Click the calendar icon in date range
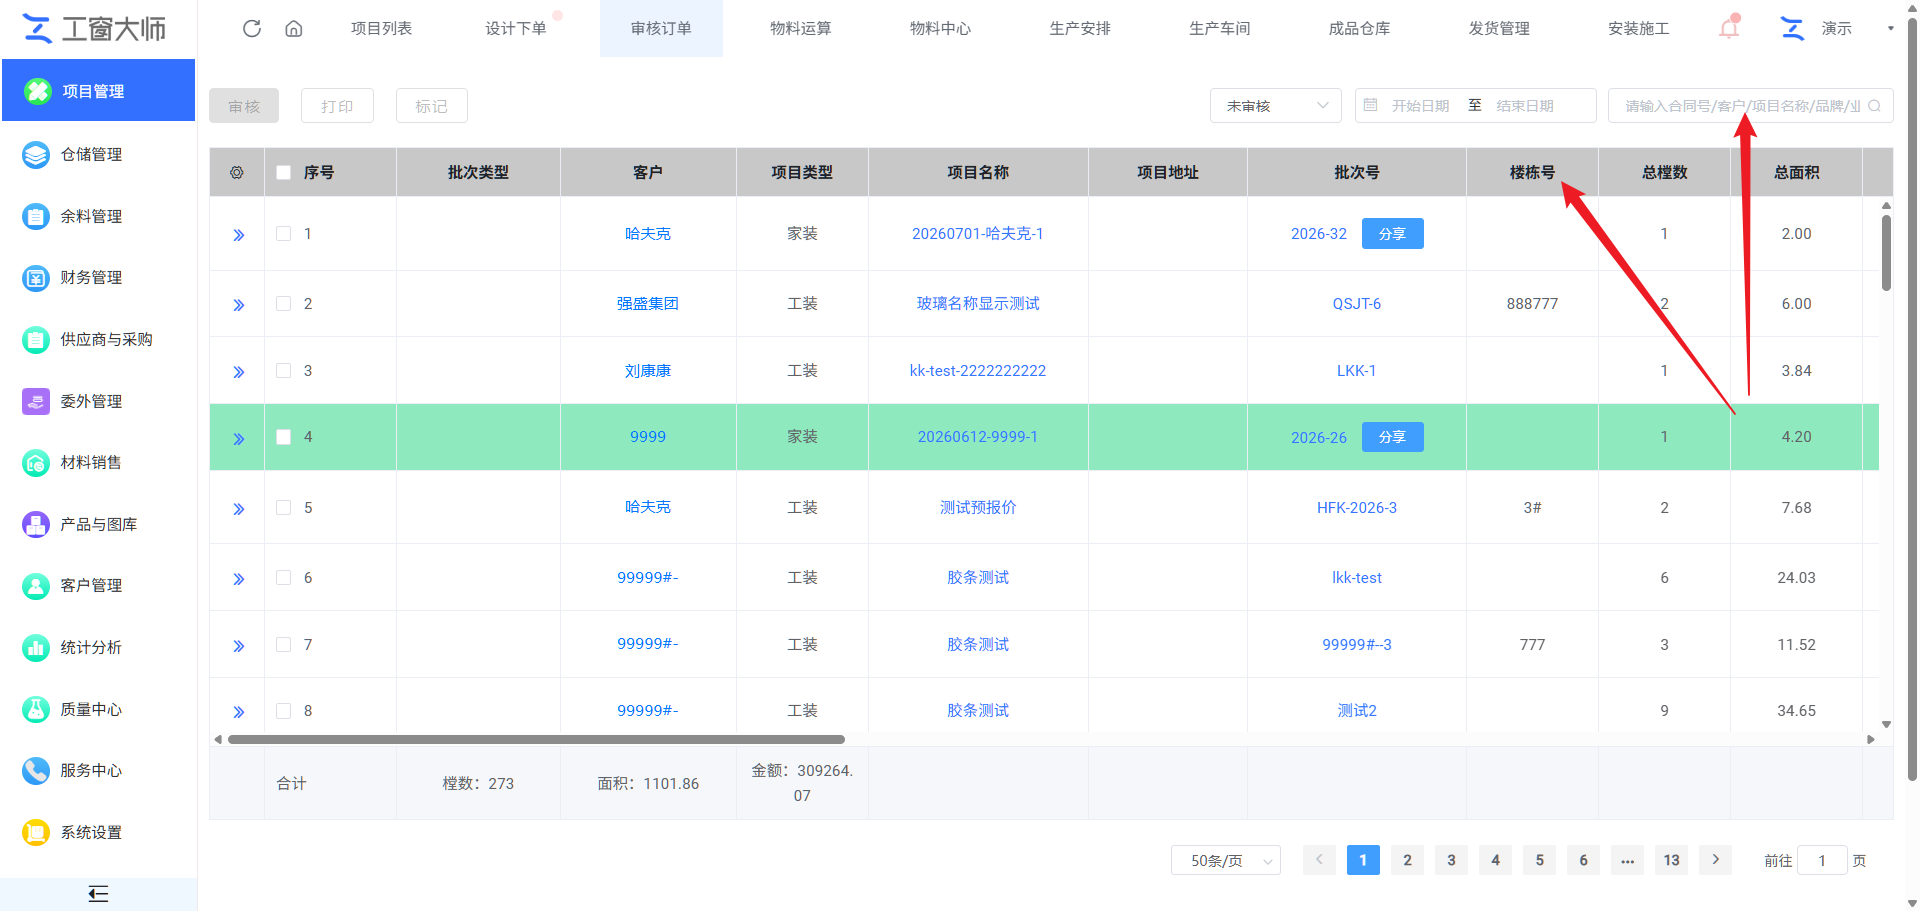 click(1371, 105)
